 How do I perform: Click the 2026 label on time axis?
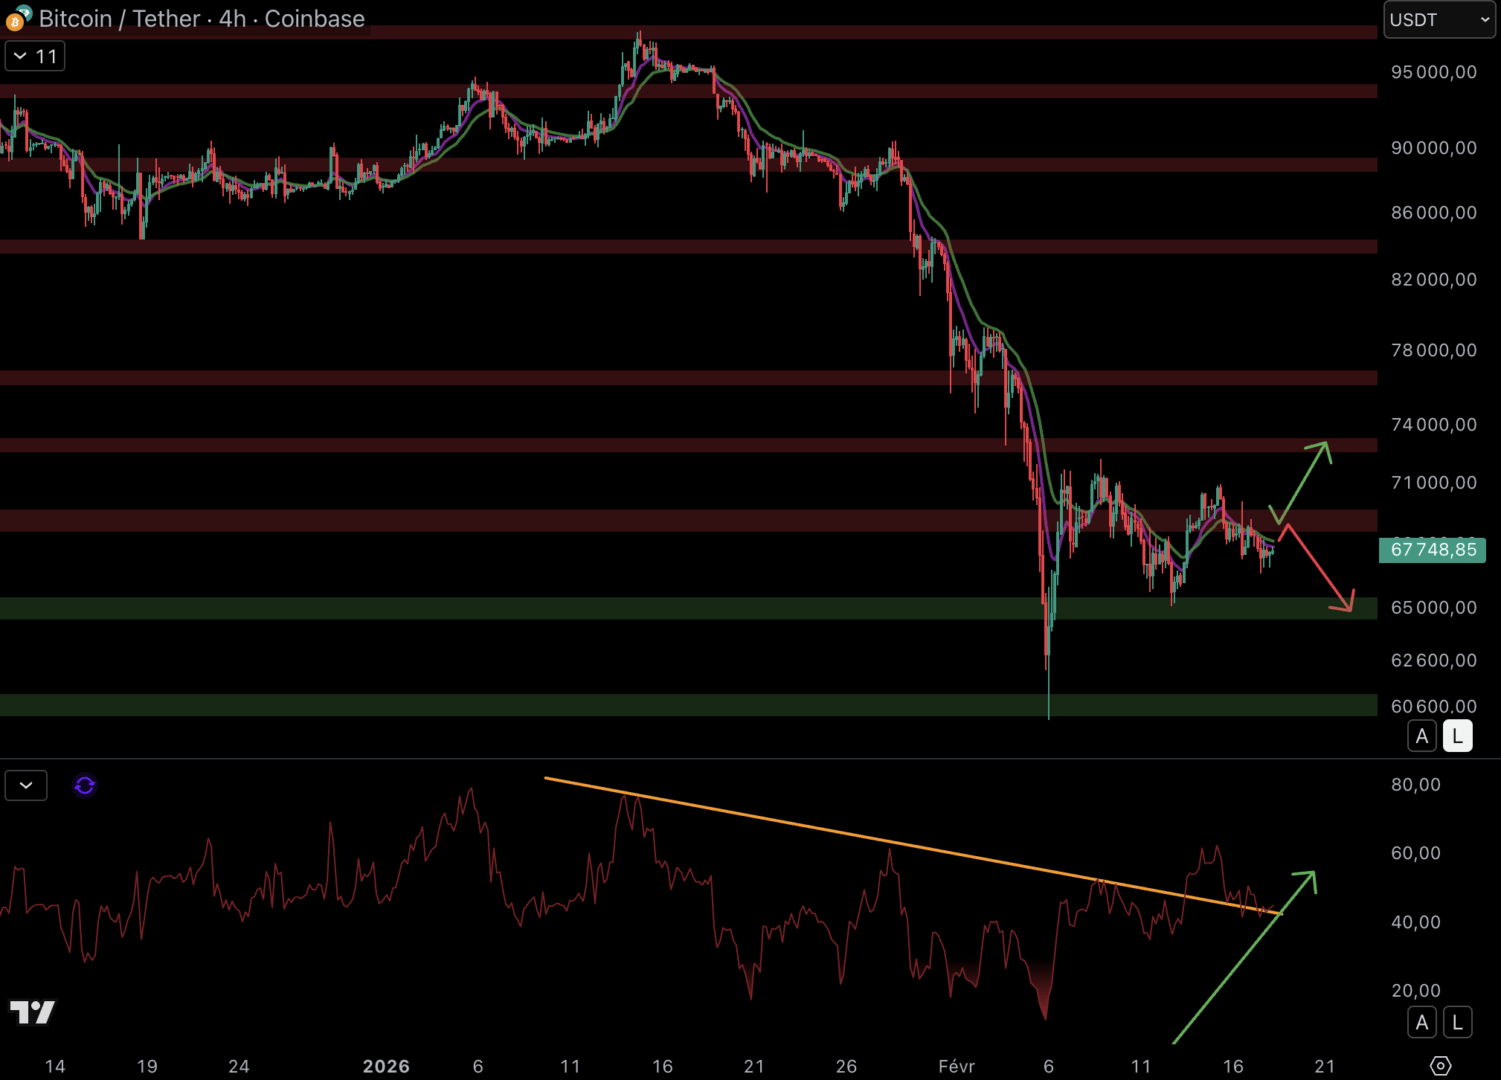click(386, 1066)
